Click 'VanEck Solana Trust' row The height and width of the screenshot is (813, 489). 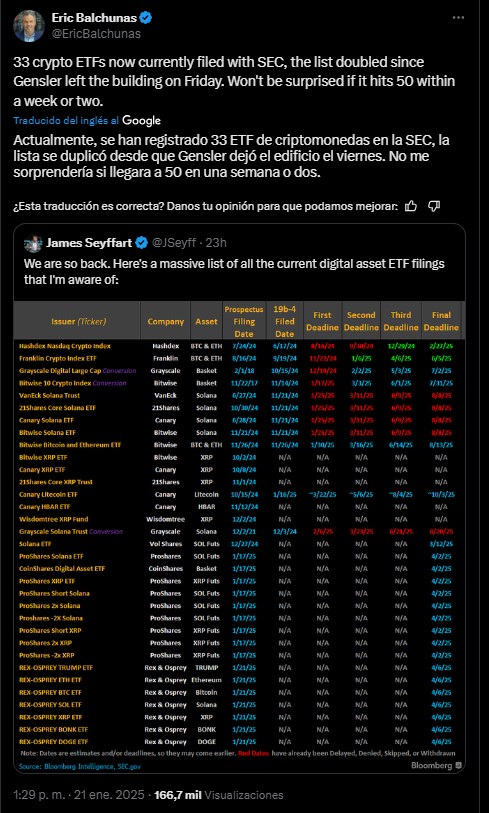point(239,396)
